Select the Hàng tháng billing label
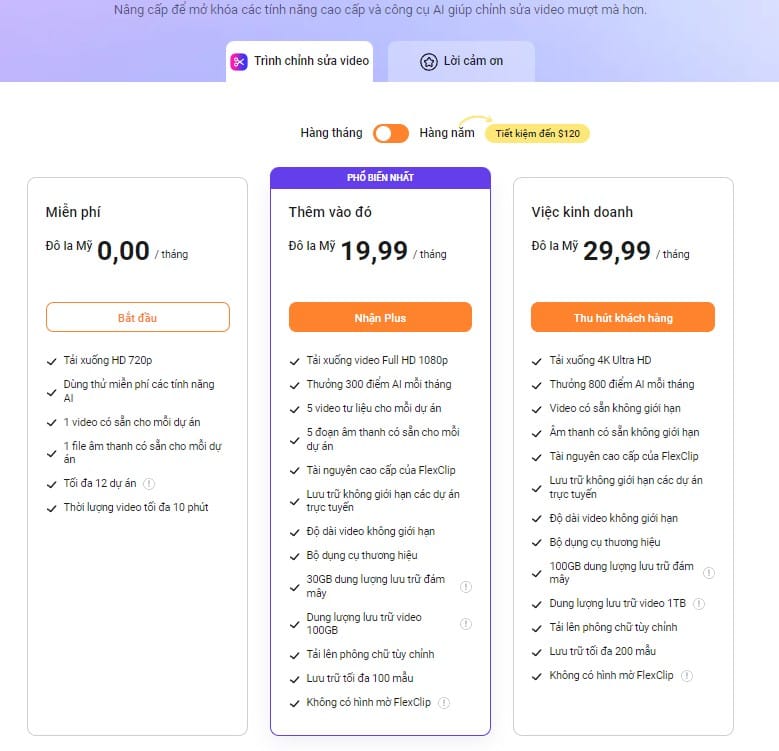 tap(331, 133)
